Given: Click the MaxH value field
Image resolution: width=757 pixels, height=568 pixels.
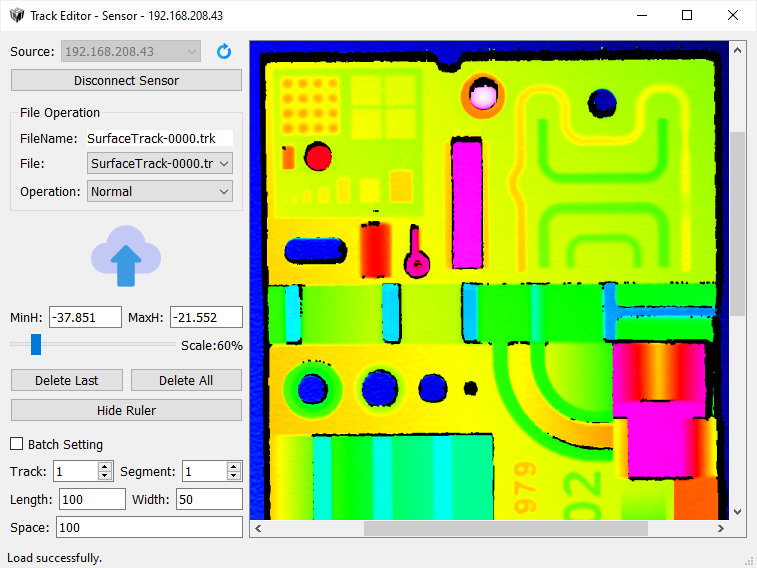Looking at the screenshot, I should pyautogui.click(x=206, y=317).
